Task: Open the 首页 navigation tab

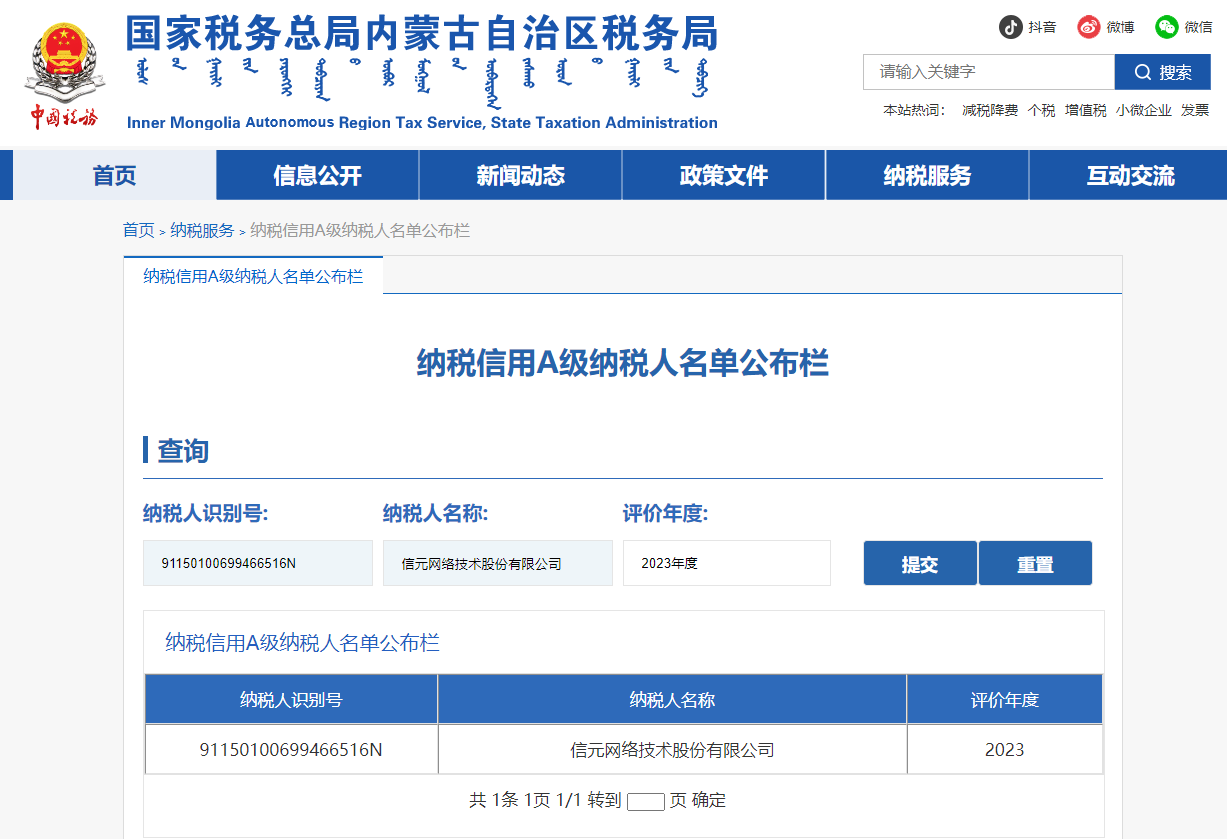Action: pos(114,176)
